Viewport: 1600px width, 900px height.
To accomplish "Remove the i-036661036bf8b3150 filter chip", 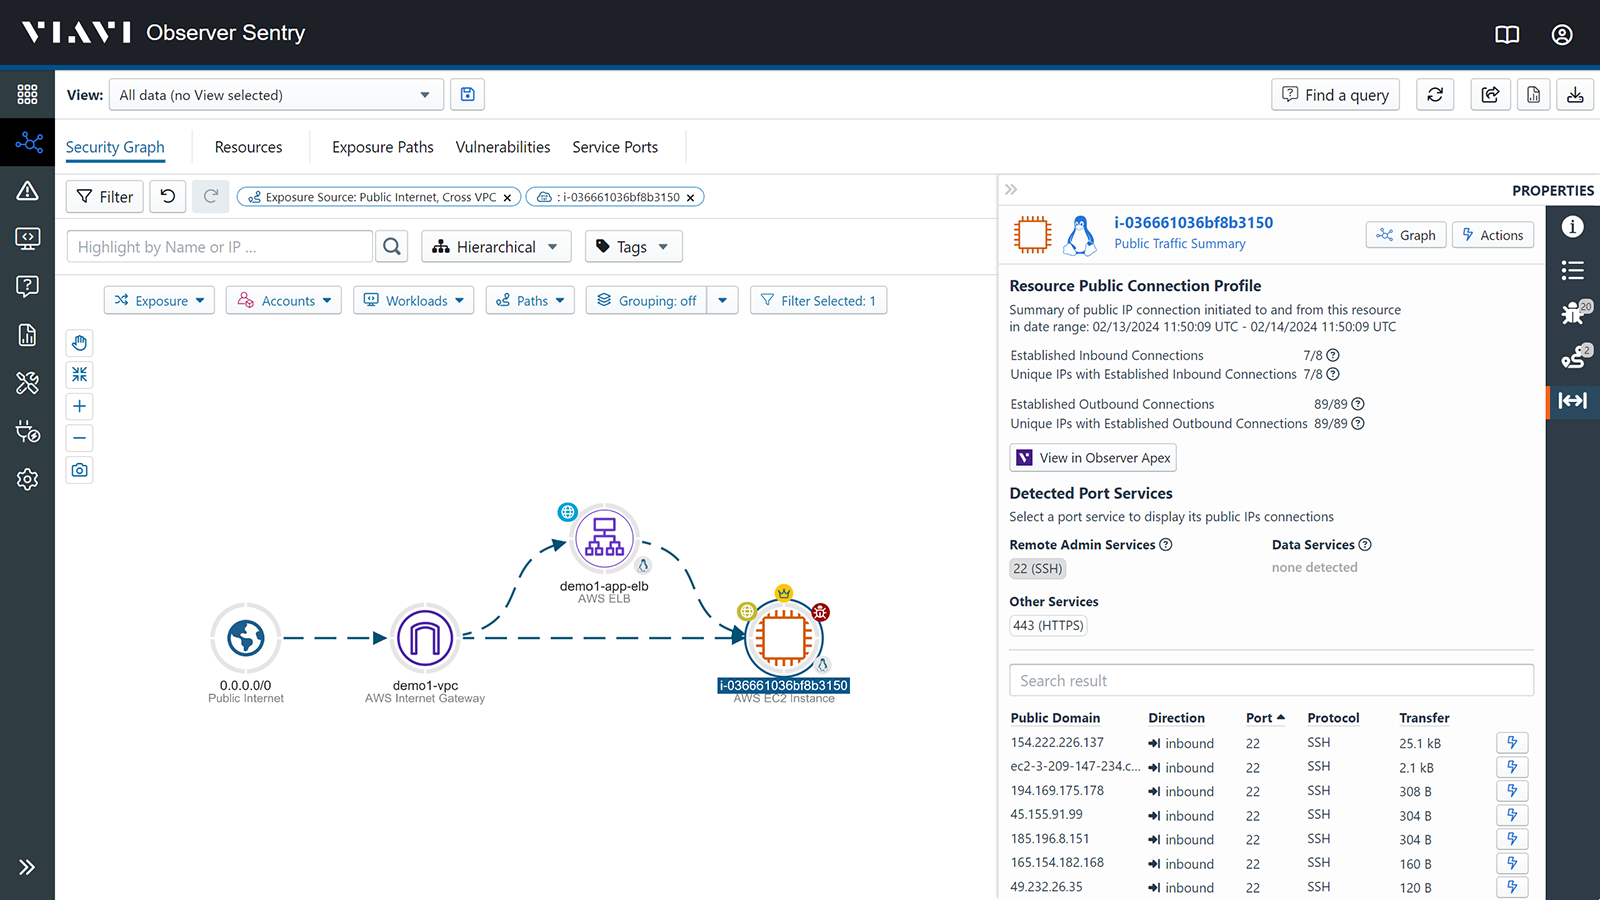I will pyautogui.click(x=690, y=197).
